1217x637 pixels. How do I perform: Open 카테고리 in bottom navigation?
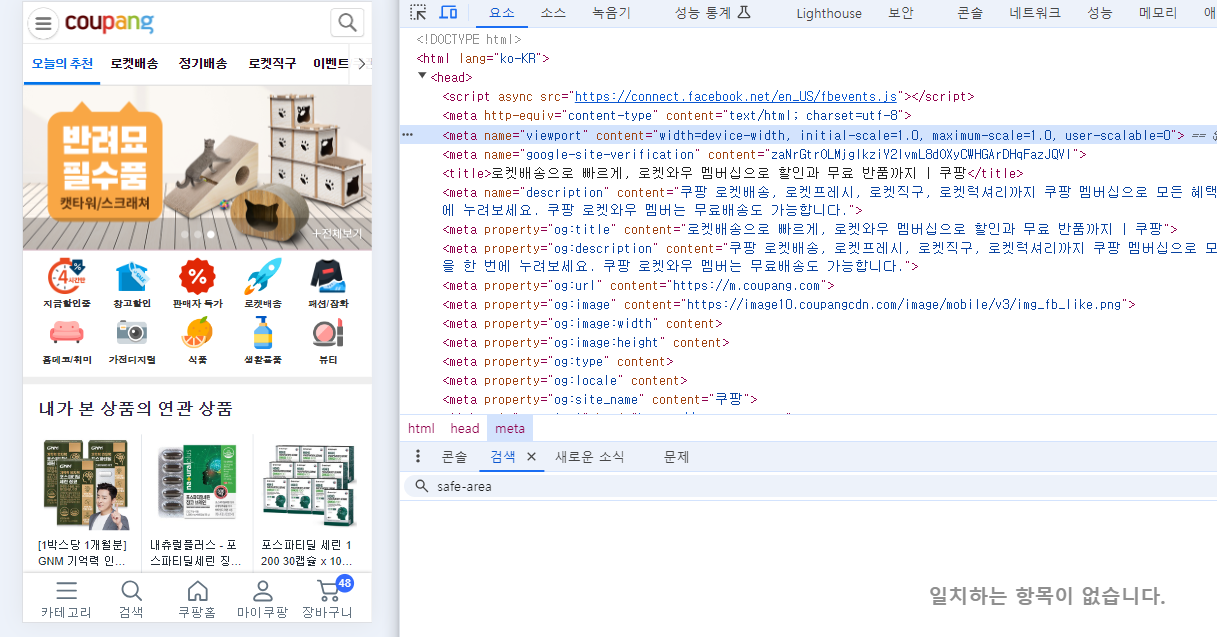click(x=66, y=599)
